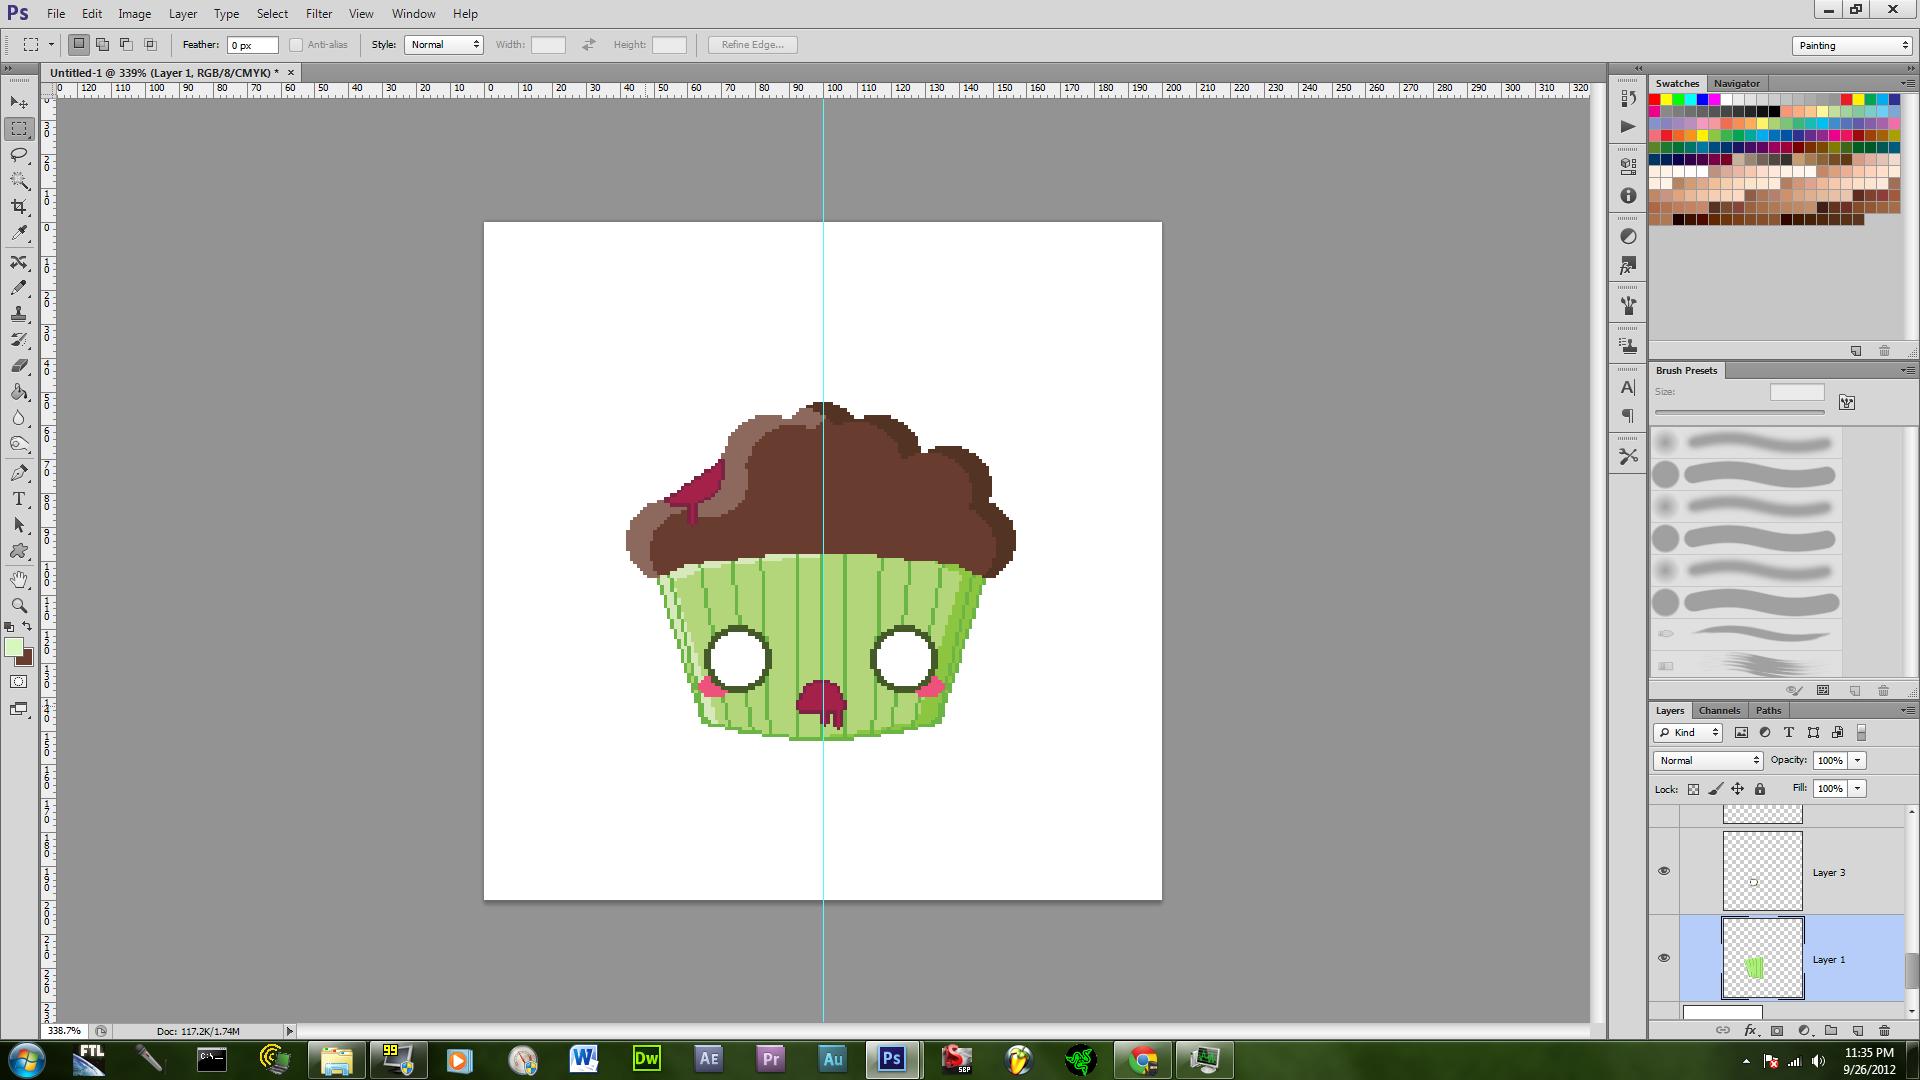Image resolution: width=1920 pixels, height=1080 pixels.
Task: Select the Magic Wand tool
Action: [19, 181]
